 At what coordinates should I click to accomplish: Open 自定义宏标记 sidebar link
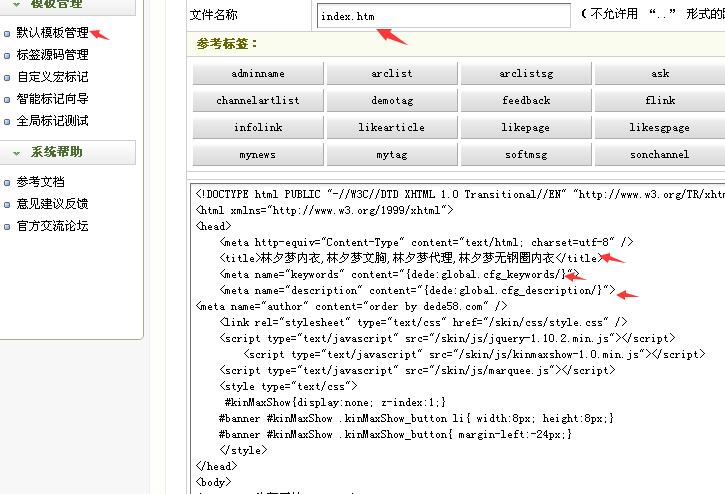tap(52, 77)
